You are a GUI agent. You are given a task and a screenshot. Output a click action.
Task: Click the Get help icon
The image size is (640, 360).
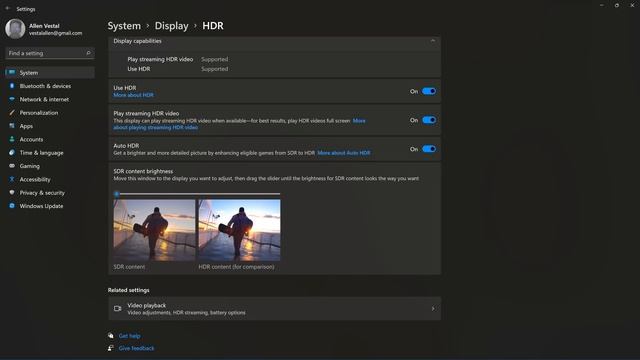pos(111,336)
